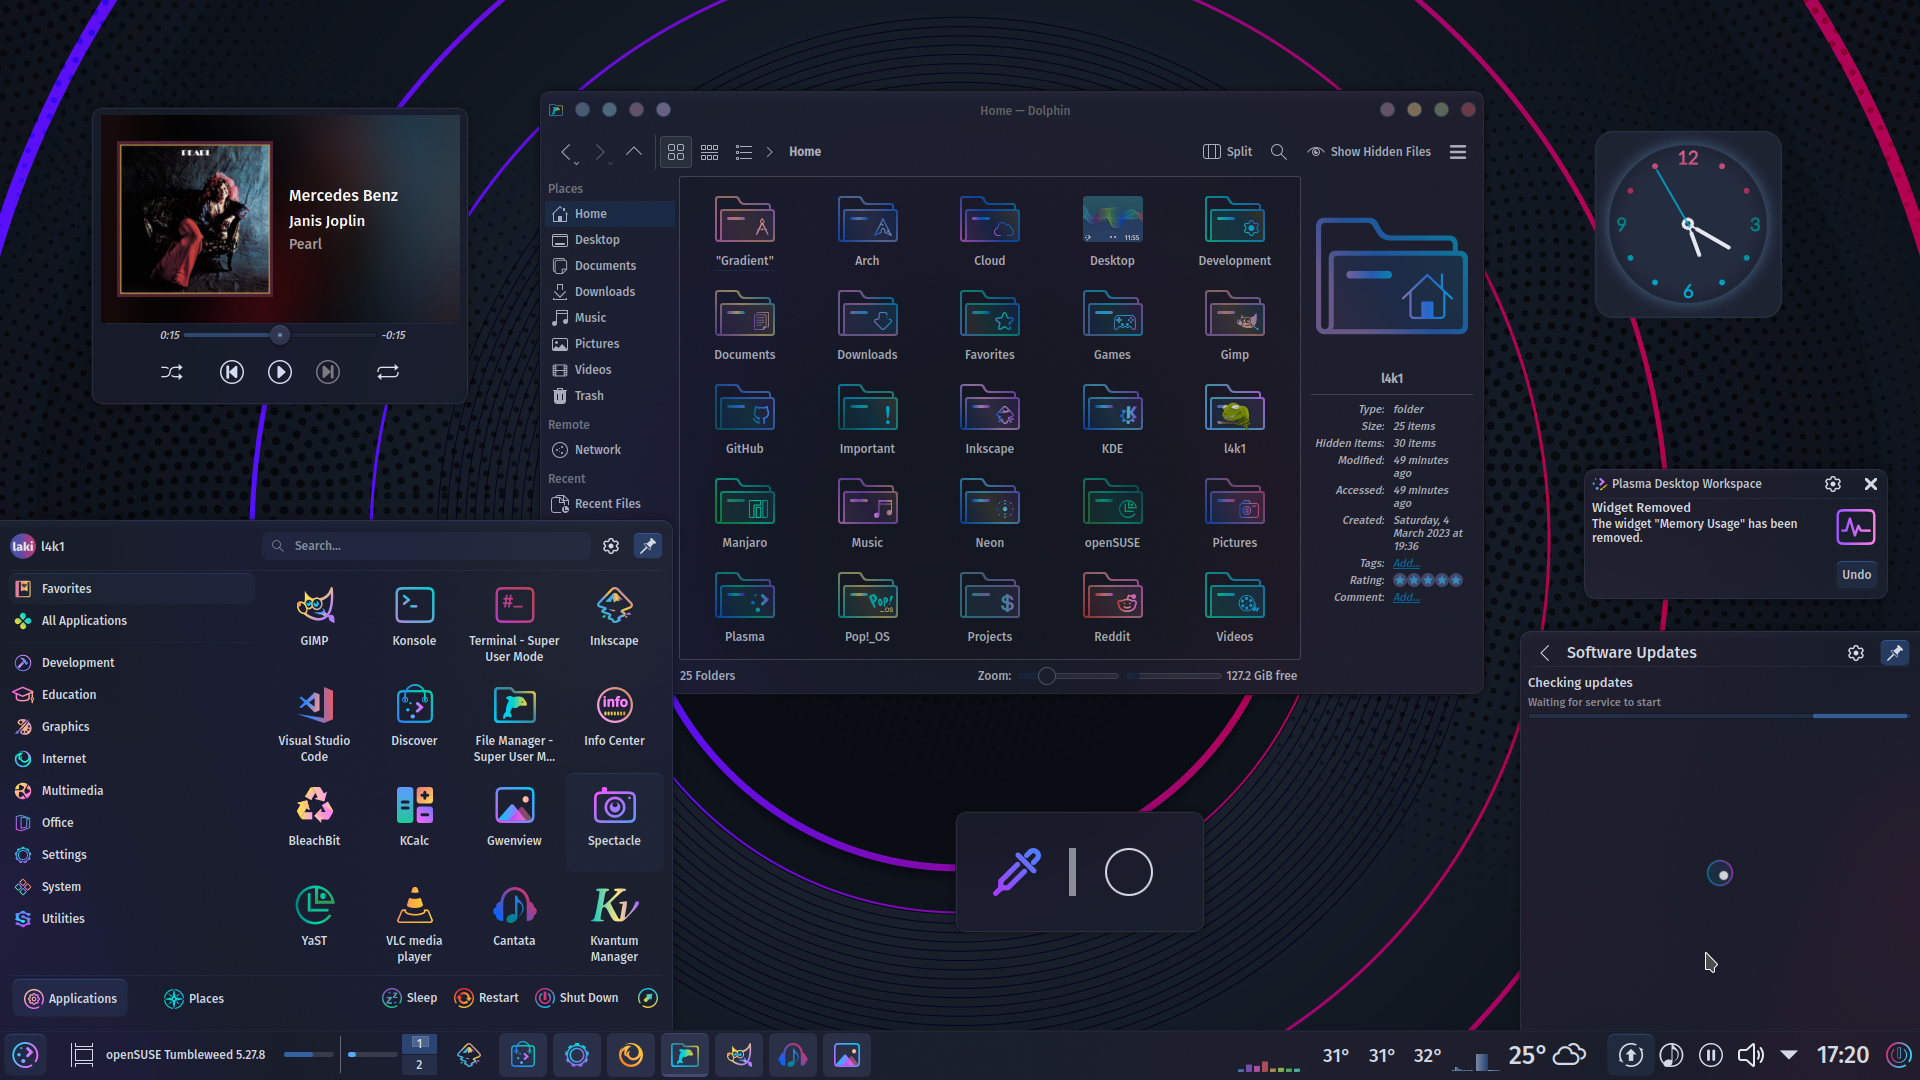This screenshot has width=1920, height=1080.
Task: Click the volume icon in the system tray
Action: coord(1750,1054)
